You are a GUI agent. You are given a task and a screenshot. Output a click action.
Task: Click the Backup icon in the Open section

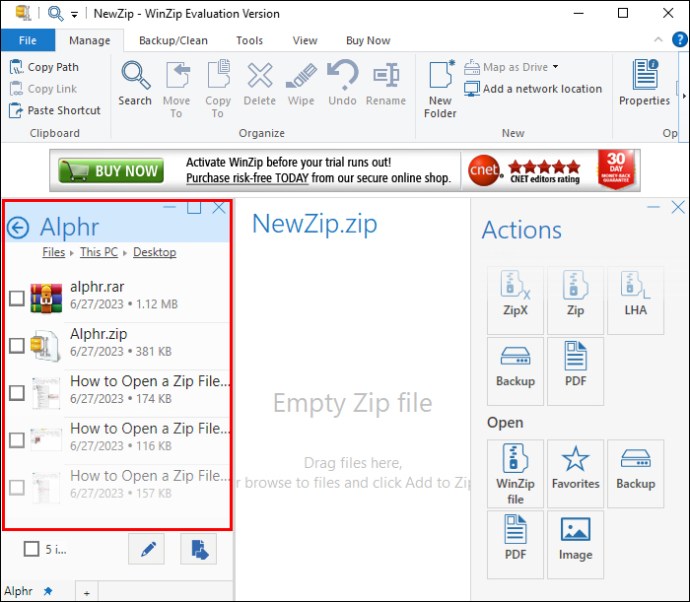point(635,474)
